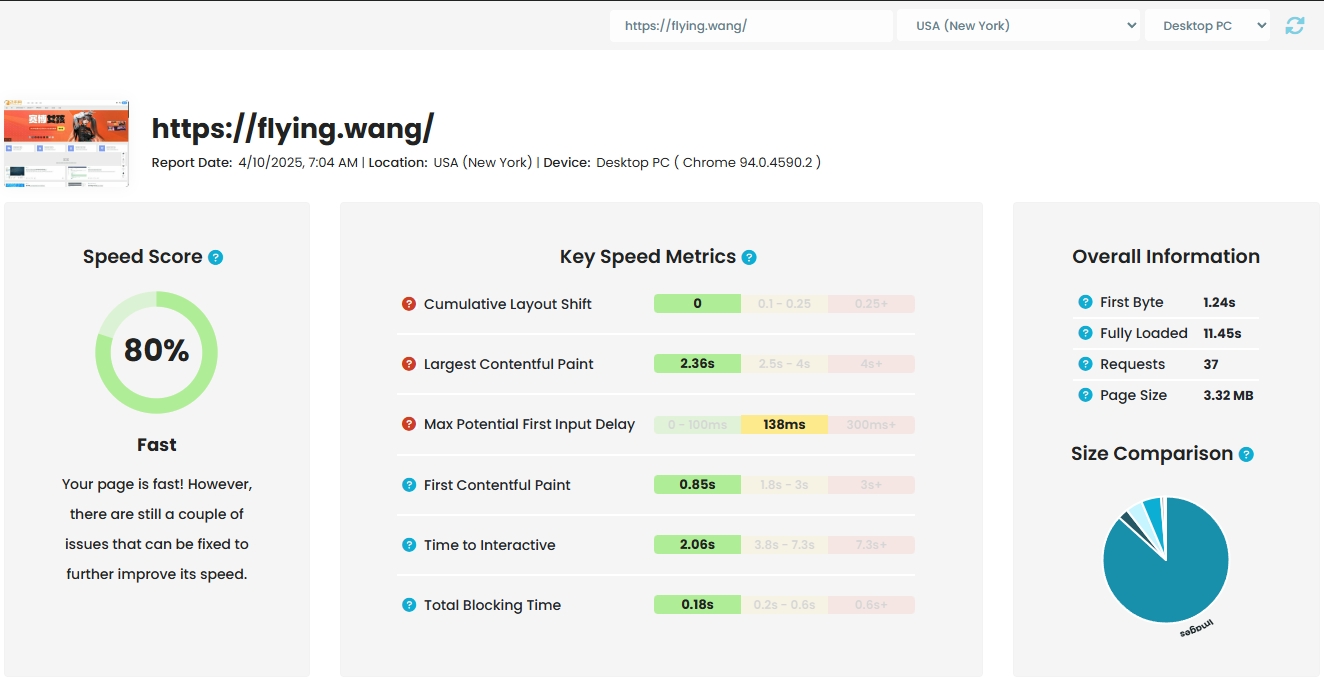Click the URL input field
The height and width of the screenshot is (682, 1324).
pyautogui.click(x=750, y=26)
